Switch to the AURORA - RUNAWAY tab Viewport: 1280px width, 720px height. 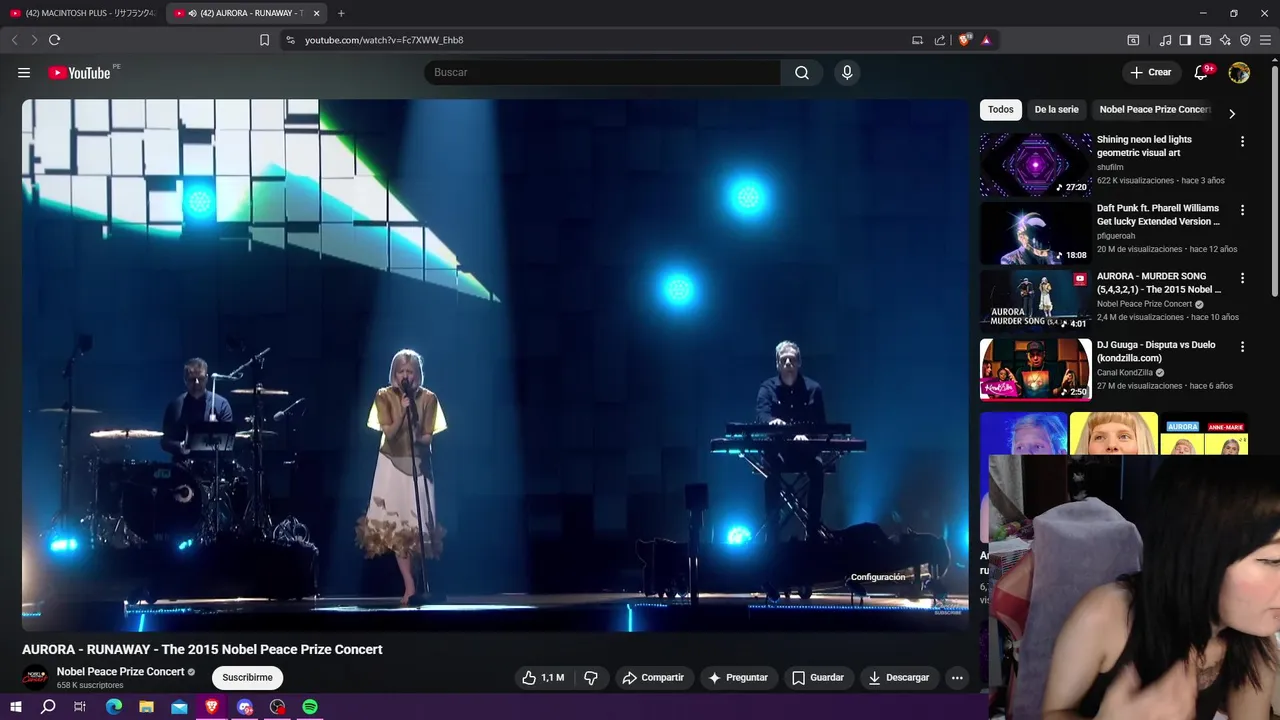pos(246,13)
